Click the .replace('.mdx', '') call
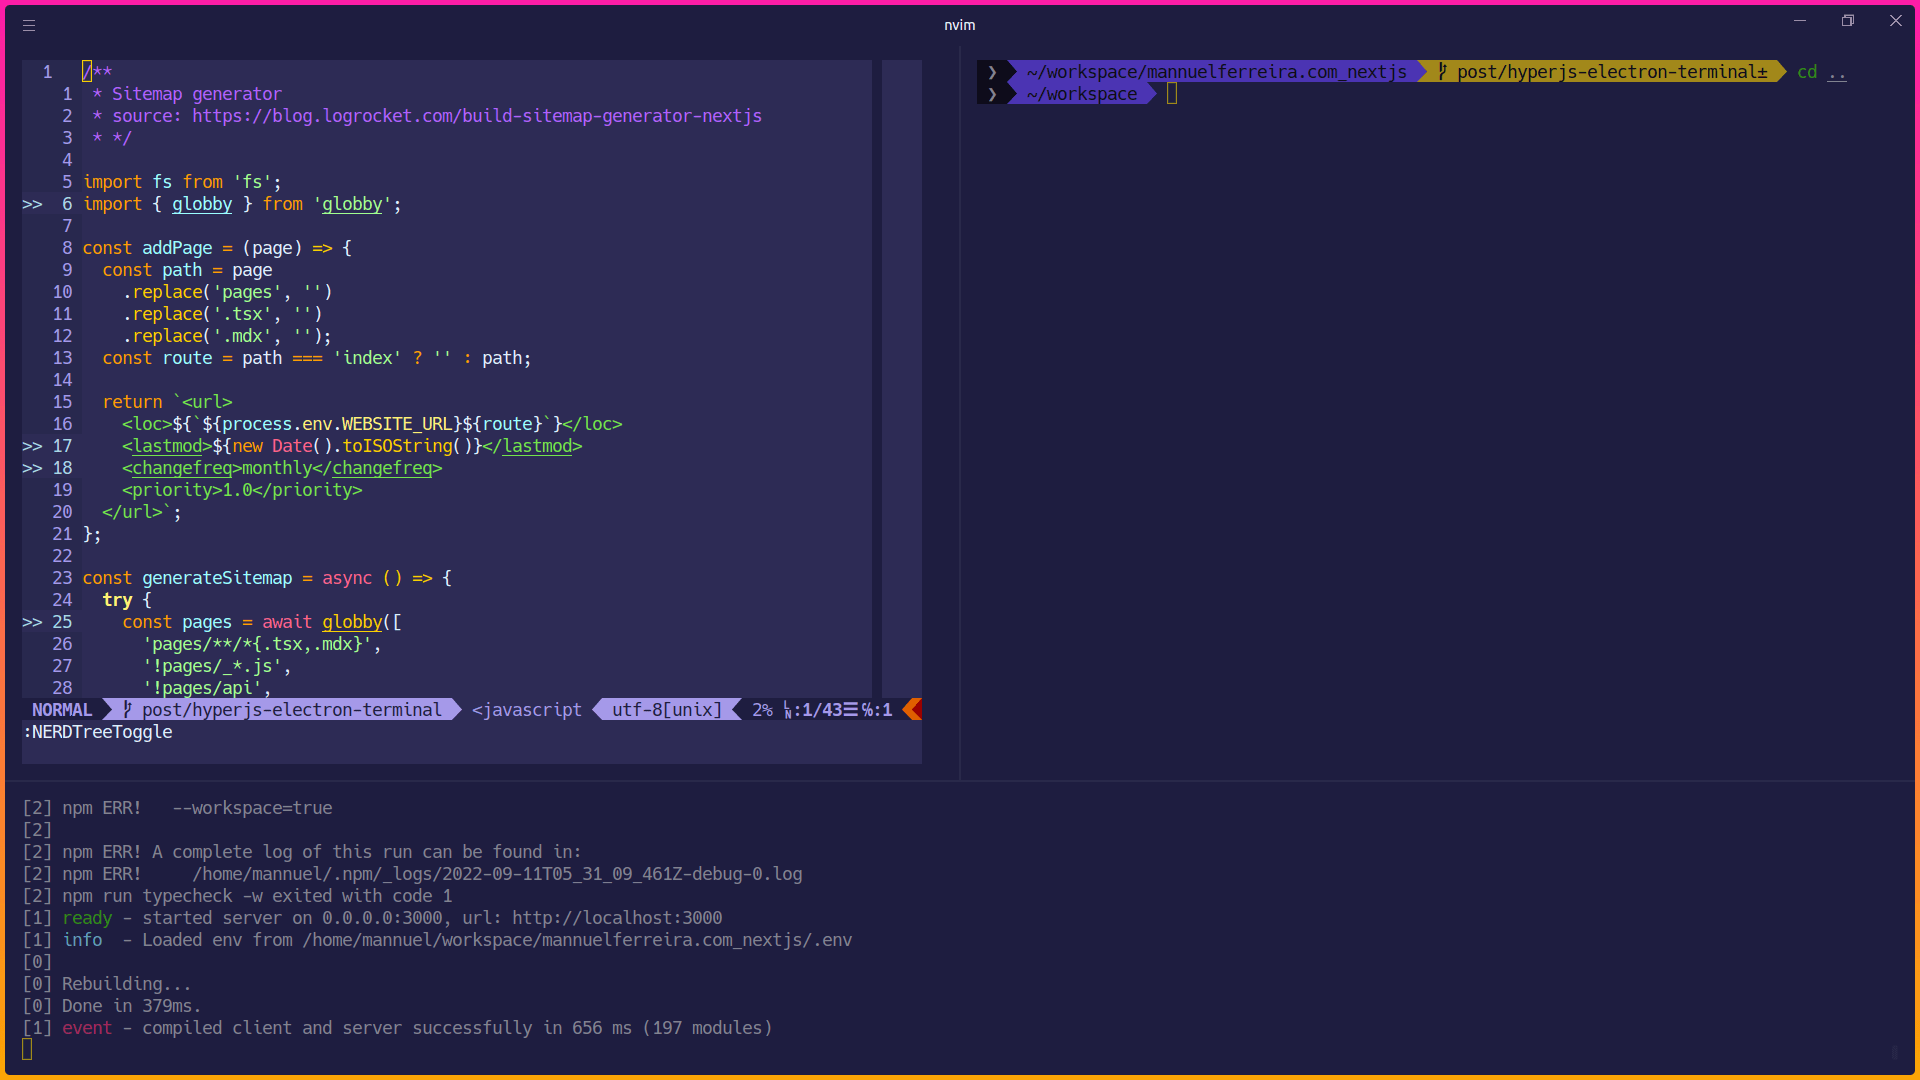The width and height of the screenshot is (1920, 1080). [227, 336]
